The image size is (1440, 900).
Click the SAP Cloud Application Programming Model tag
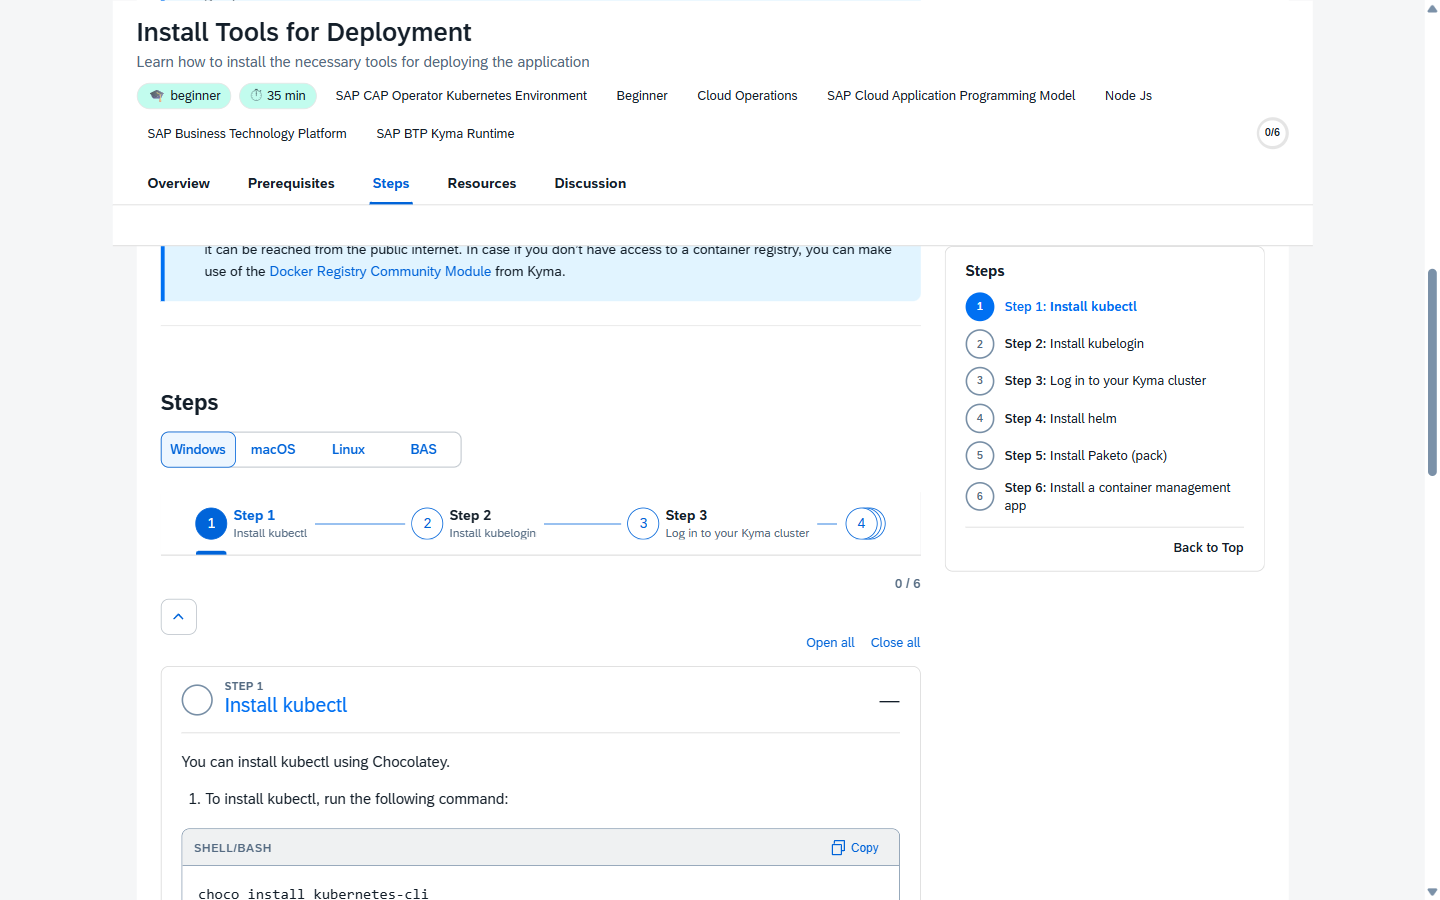coord(951,96)
